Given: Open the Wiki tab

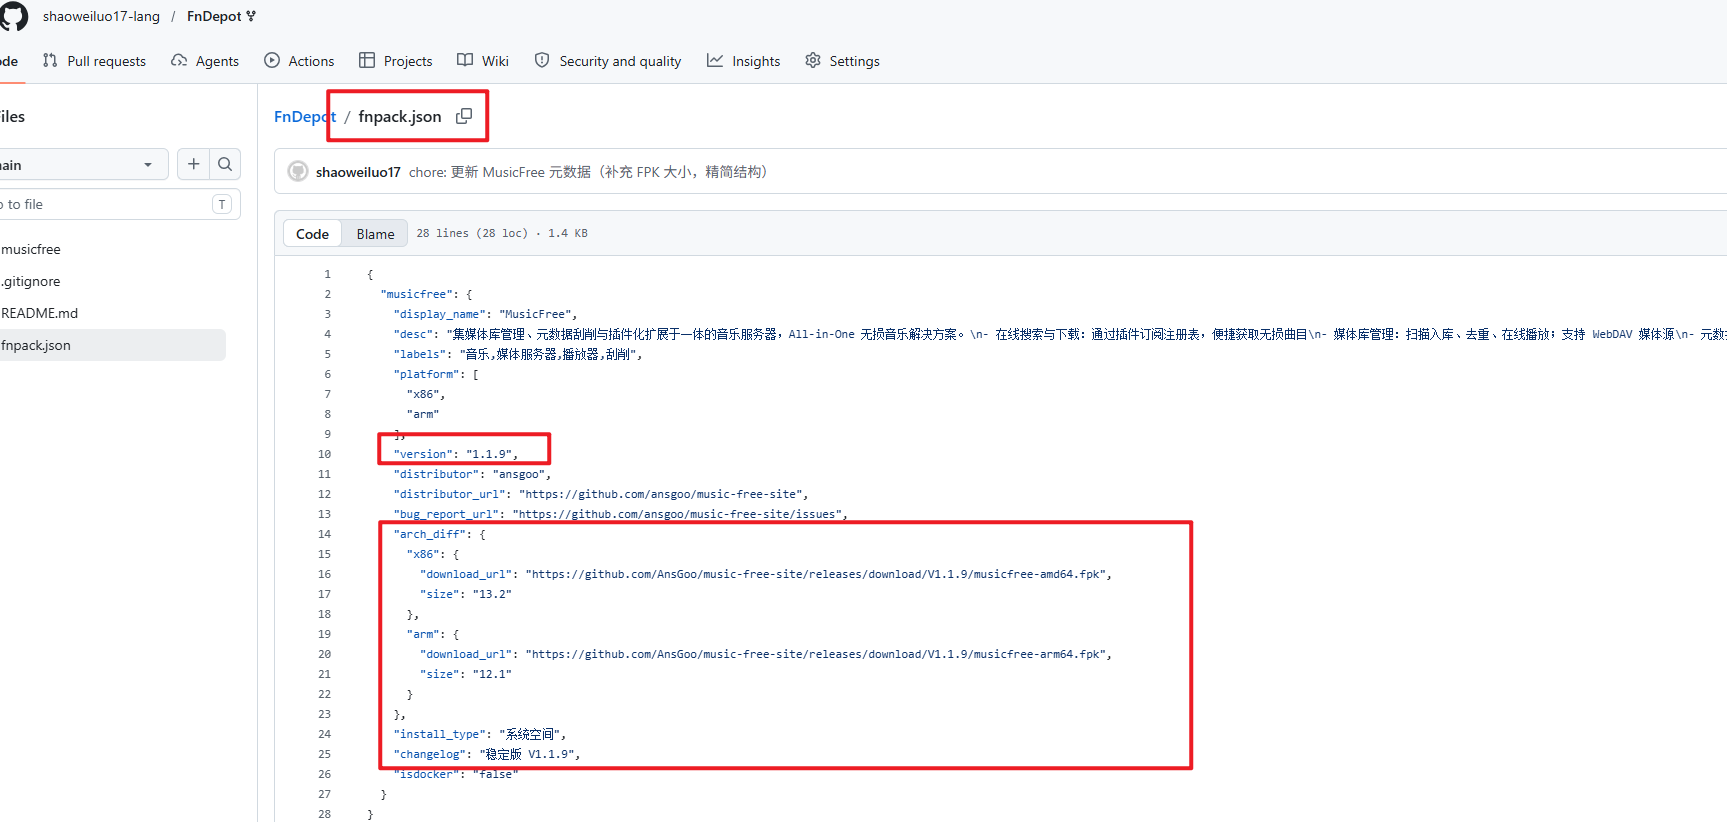Looking at the screenshot, I should click(483, 61).
